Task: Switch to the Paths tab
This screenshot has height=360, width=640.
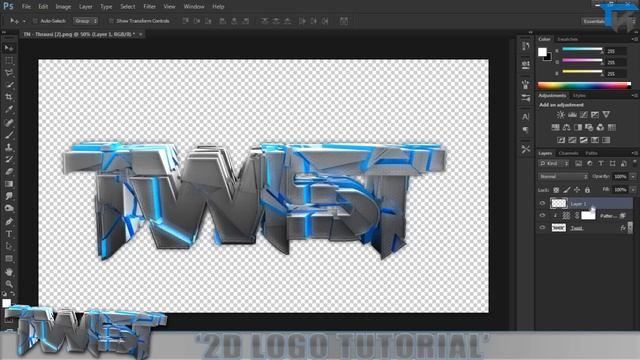Action: (x=591, y=153)
